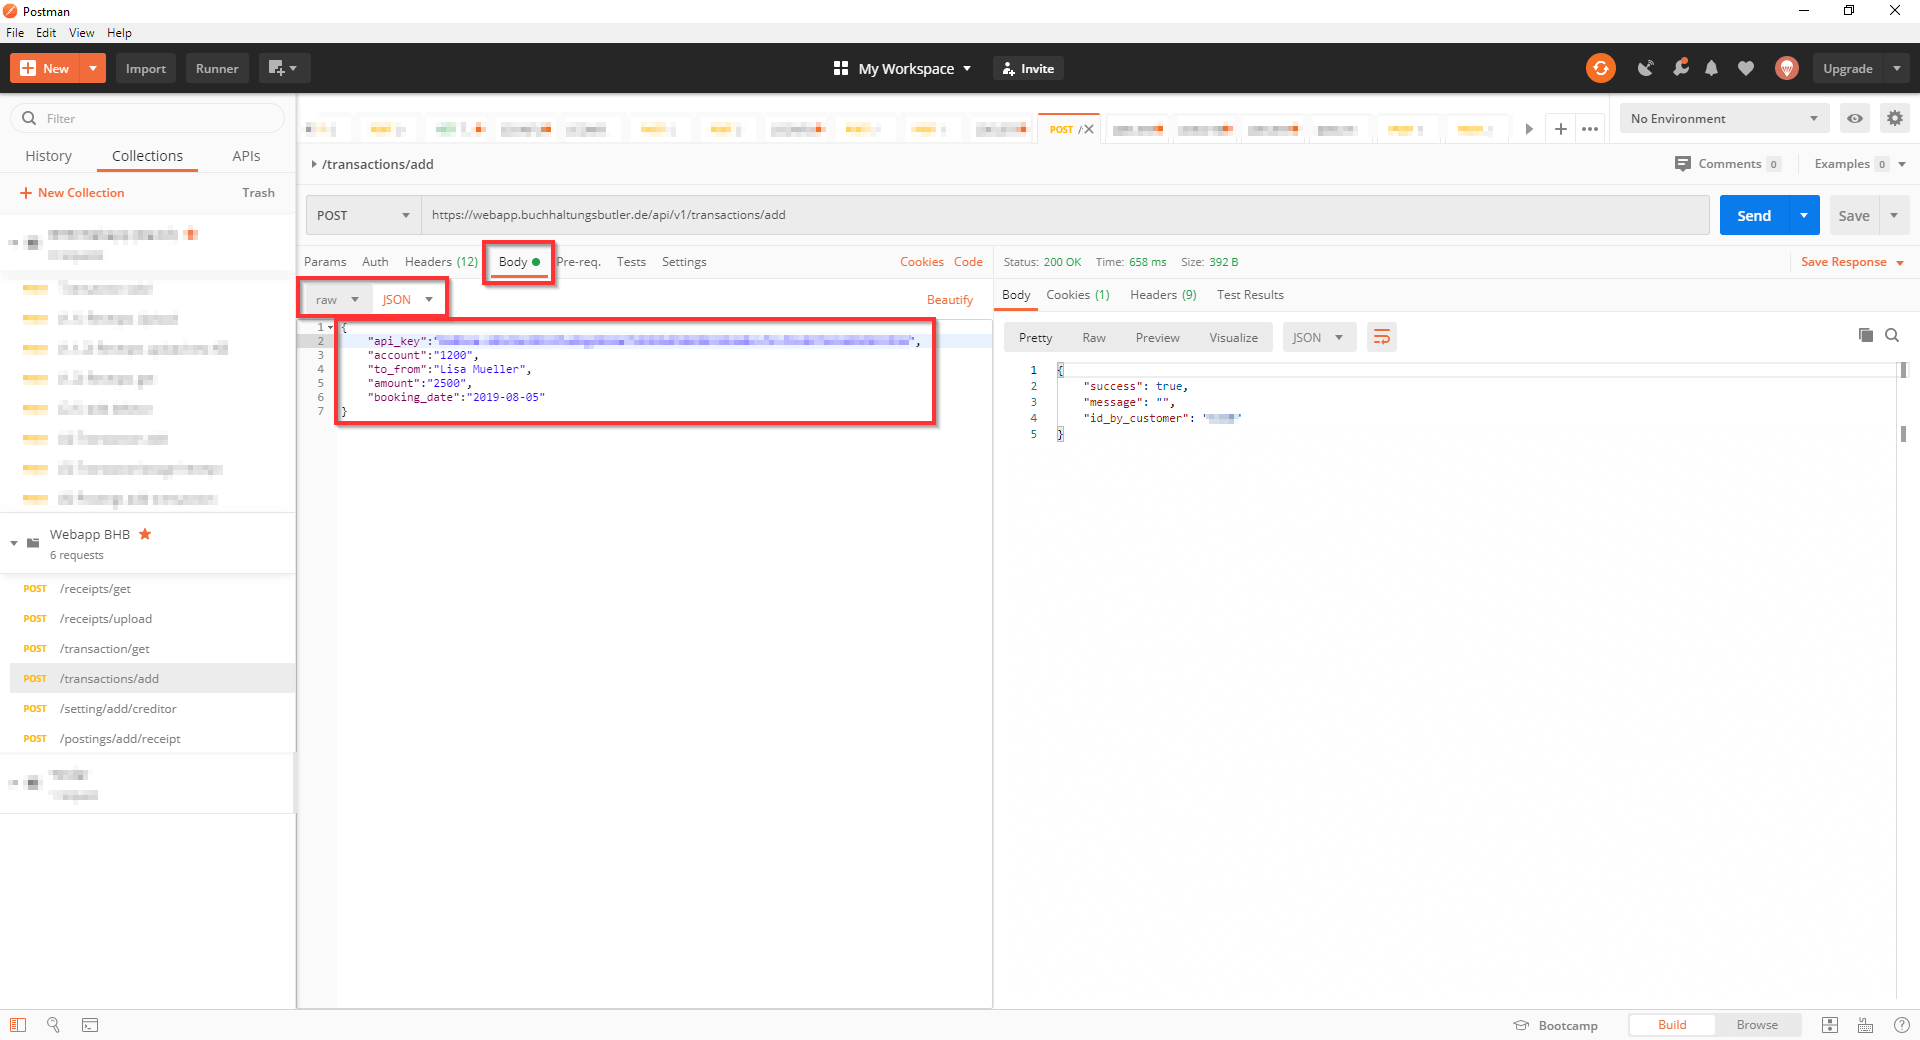Viewport: 1920px width, 1040px height.
Task: Switch to the Build toggle at bottom
Action: click(x=1670, y=1025)
